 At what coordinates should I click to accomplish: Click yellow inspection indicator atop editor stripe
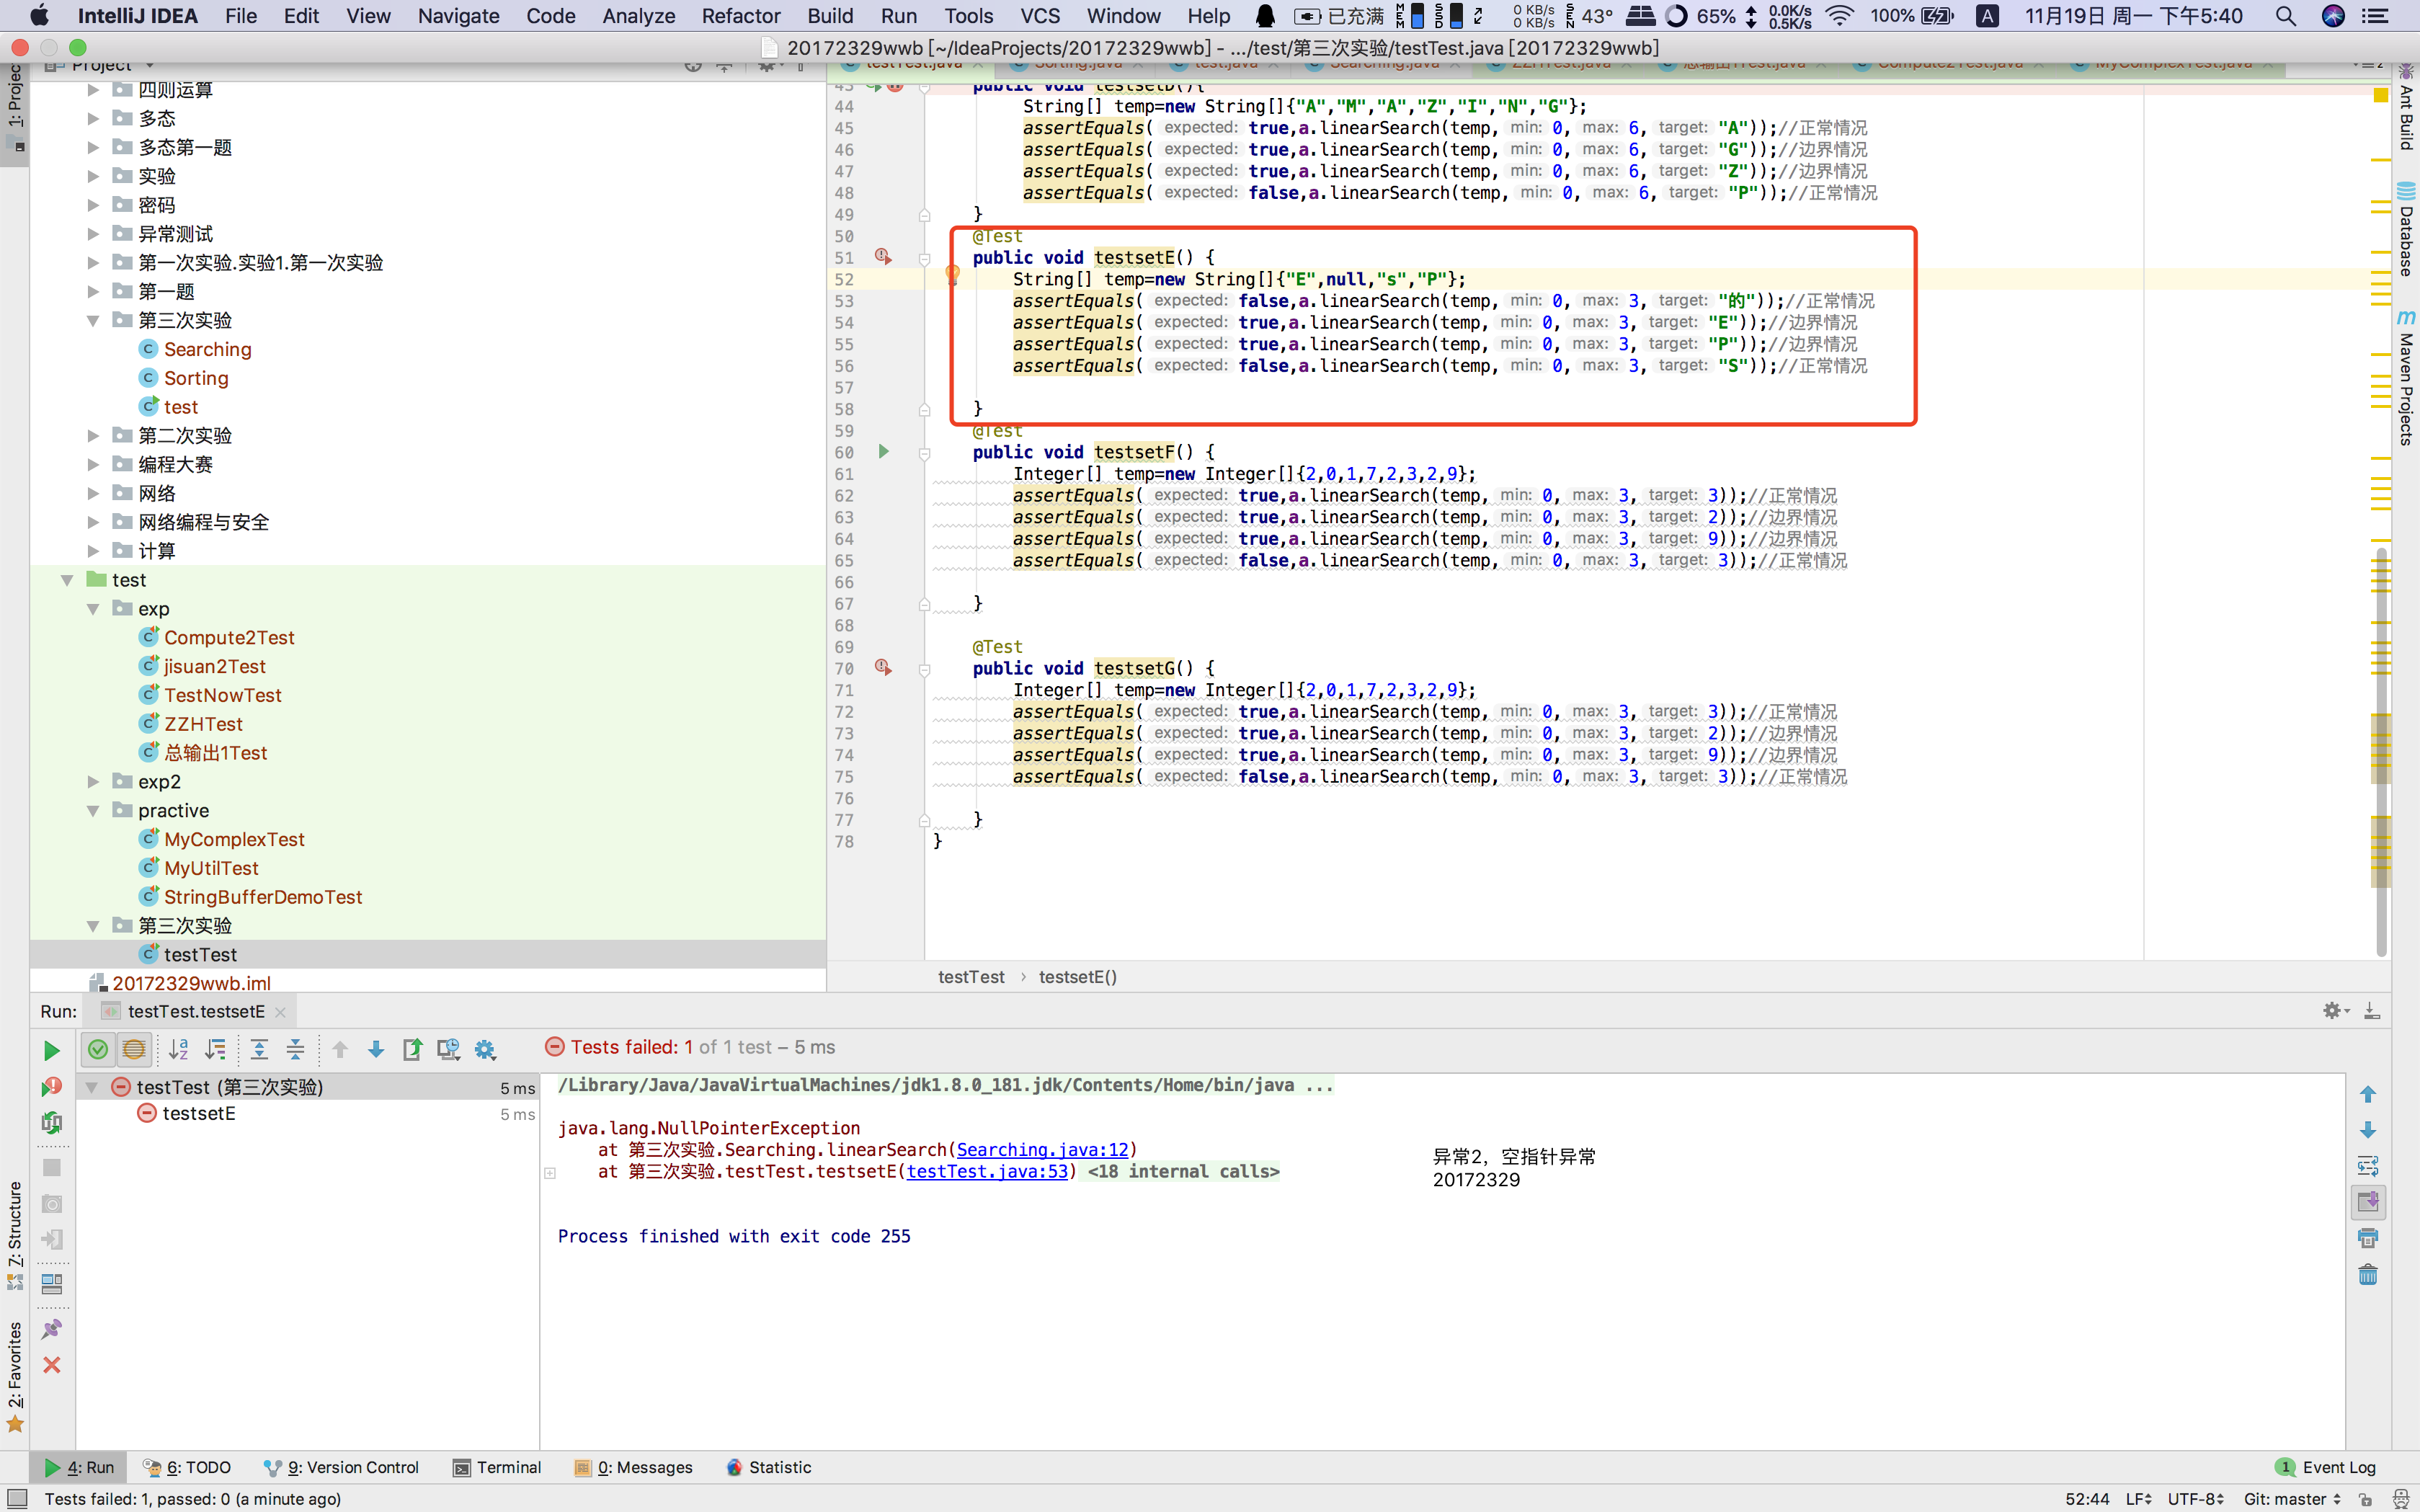click(x=2380, y=95)
